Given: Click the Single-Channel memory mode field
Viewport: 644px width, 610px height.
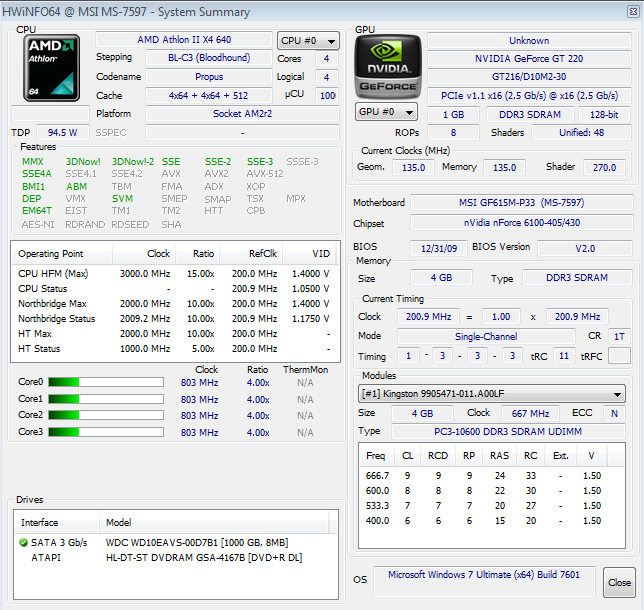Looking at the screenshot, I should (486, 336).
